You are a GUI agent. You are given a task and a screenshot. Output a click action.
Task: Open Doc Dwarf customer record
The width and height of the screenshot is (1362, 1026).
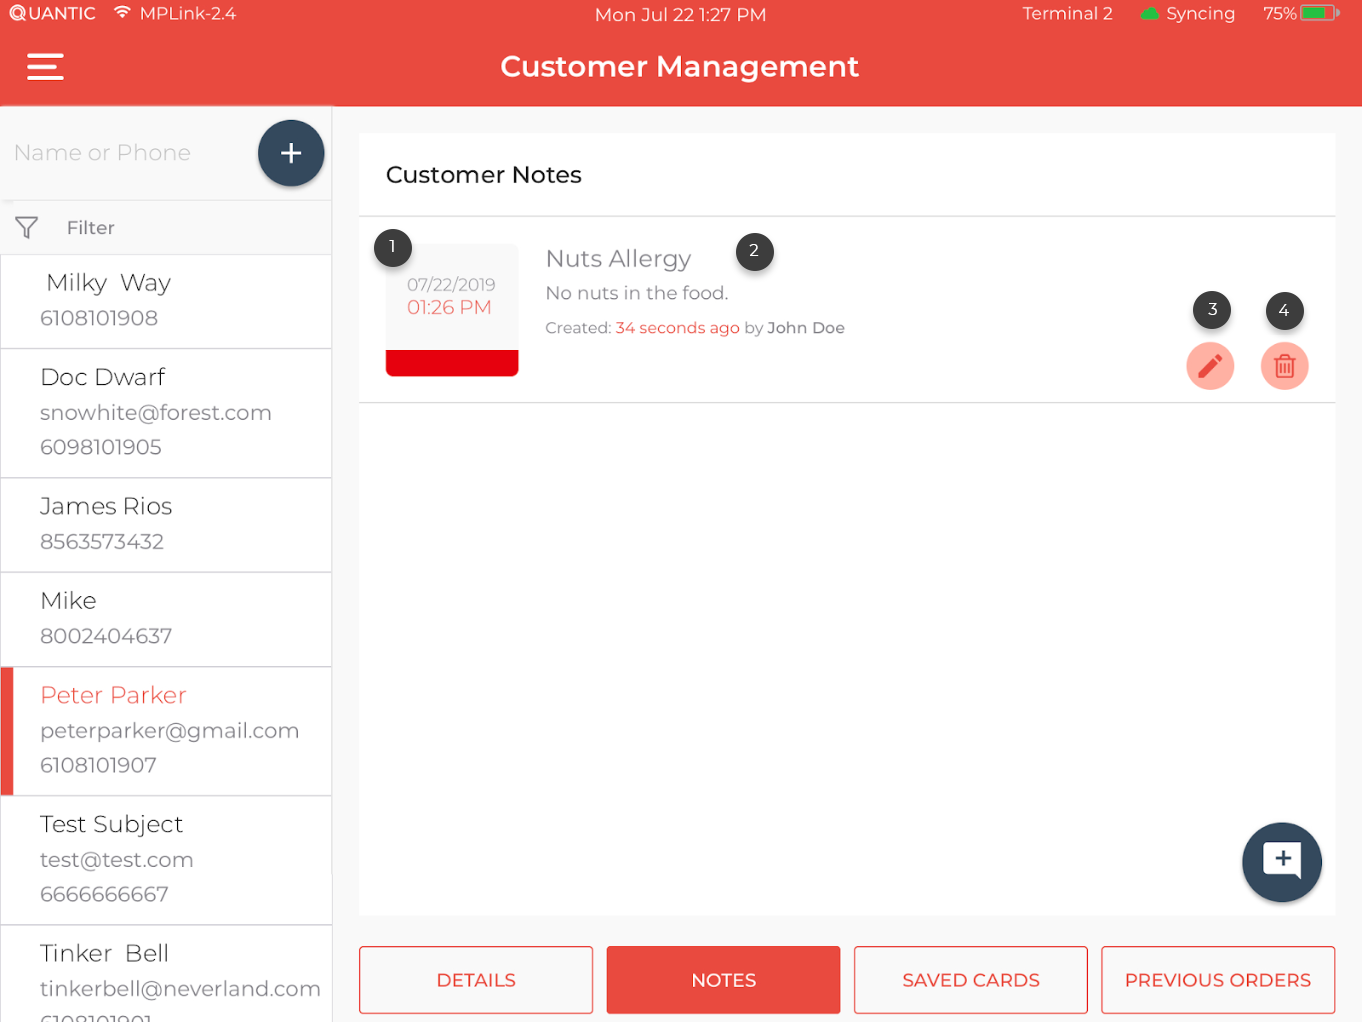[x=166, y=413]
